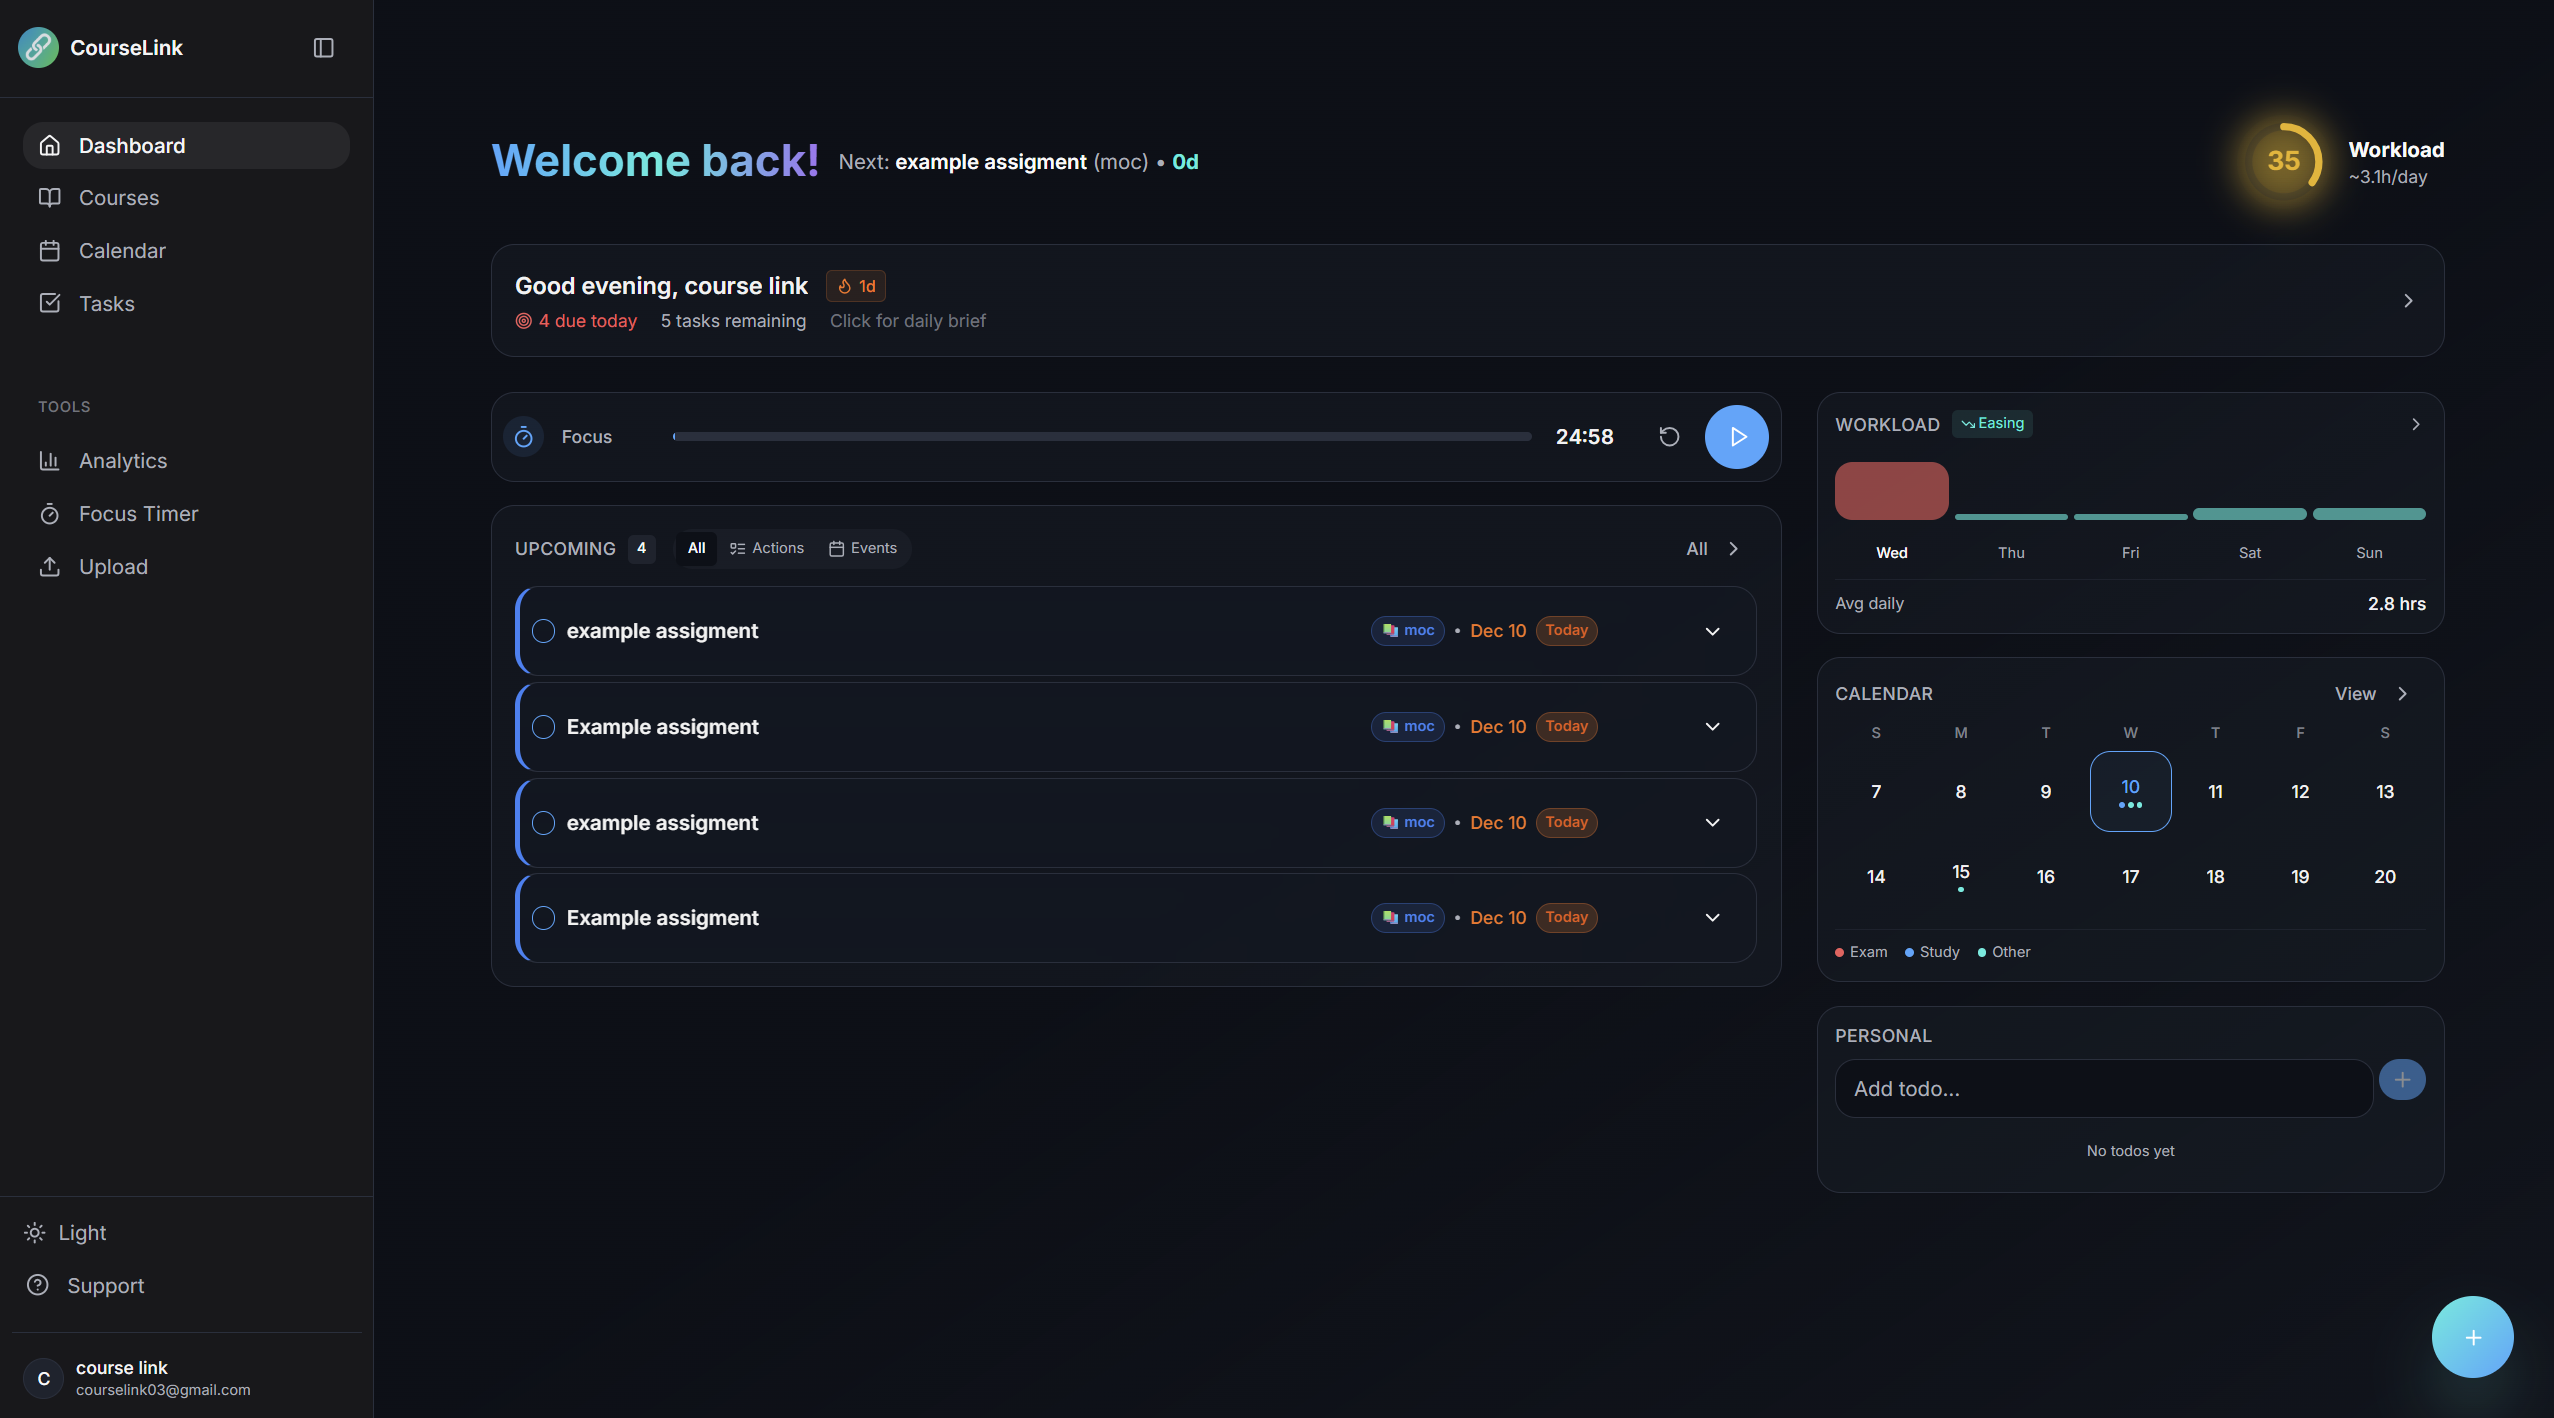Filter upcoming by Actions tab
This screenshot has width=2554, height=1418.
point(767,548)
